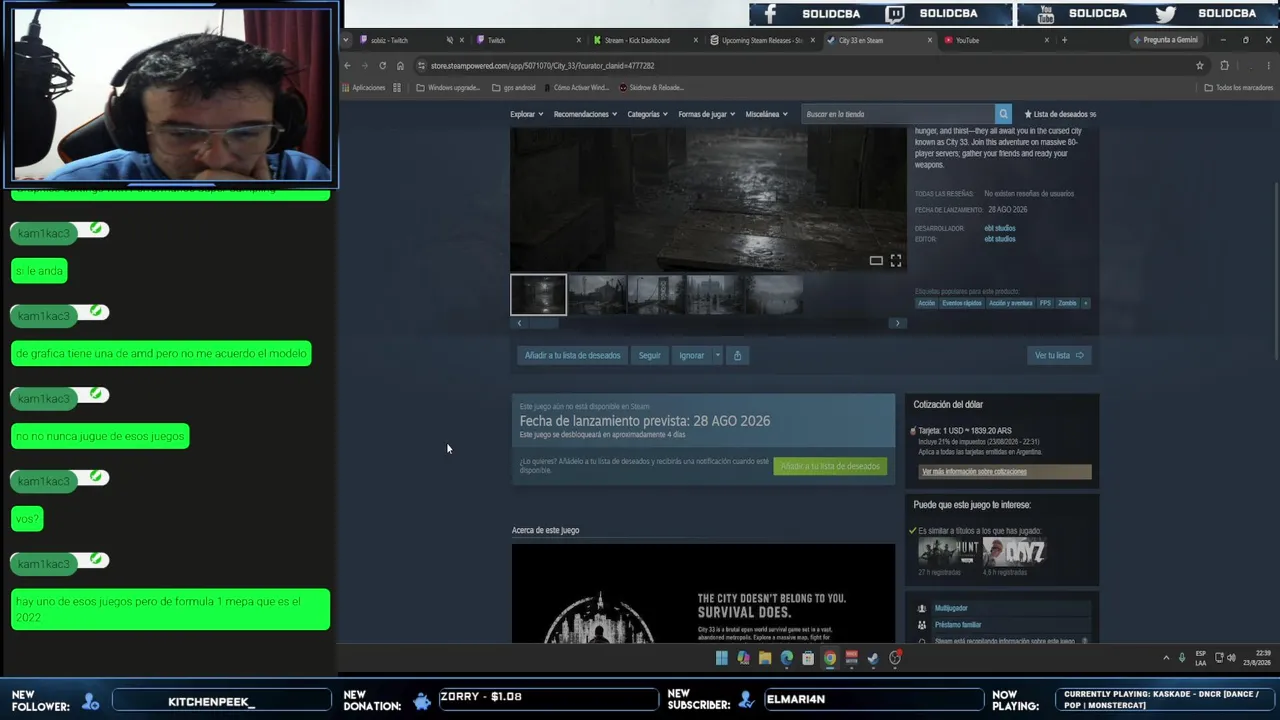Image resolution: width=1280 pixels, height=720 pixels.
Task: Open the Multijugador feature link
Action: tap(951, 608)
